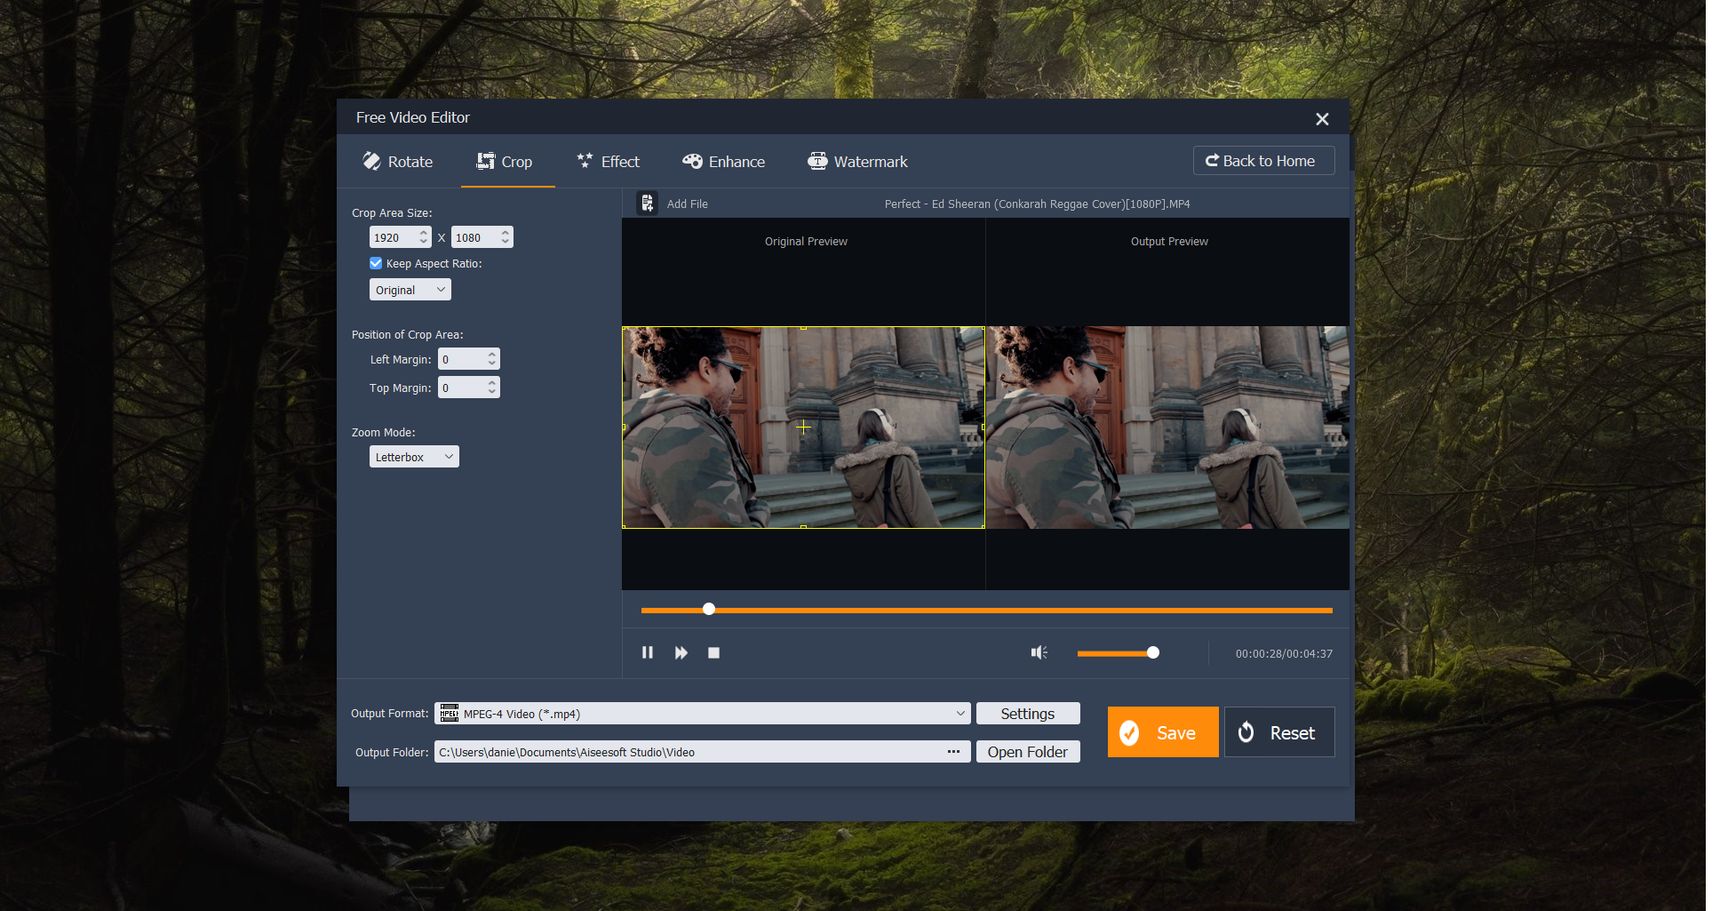Open the Output Format dropdown
This screenshot has height=911, width=1720.
pyautogui.click(x=702, y=713)
